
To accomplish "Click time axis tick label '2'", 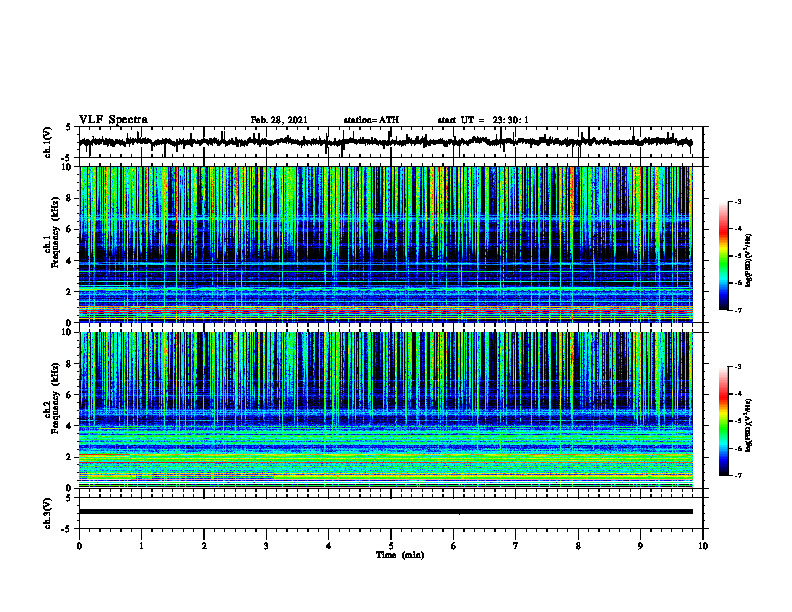I will pyautogui.click(x=204, y=546).
